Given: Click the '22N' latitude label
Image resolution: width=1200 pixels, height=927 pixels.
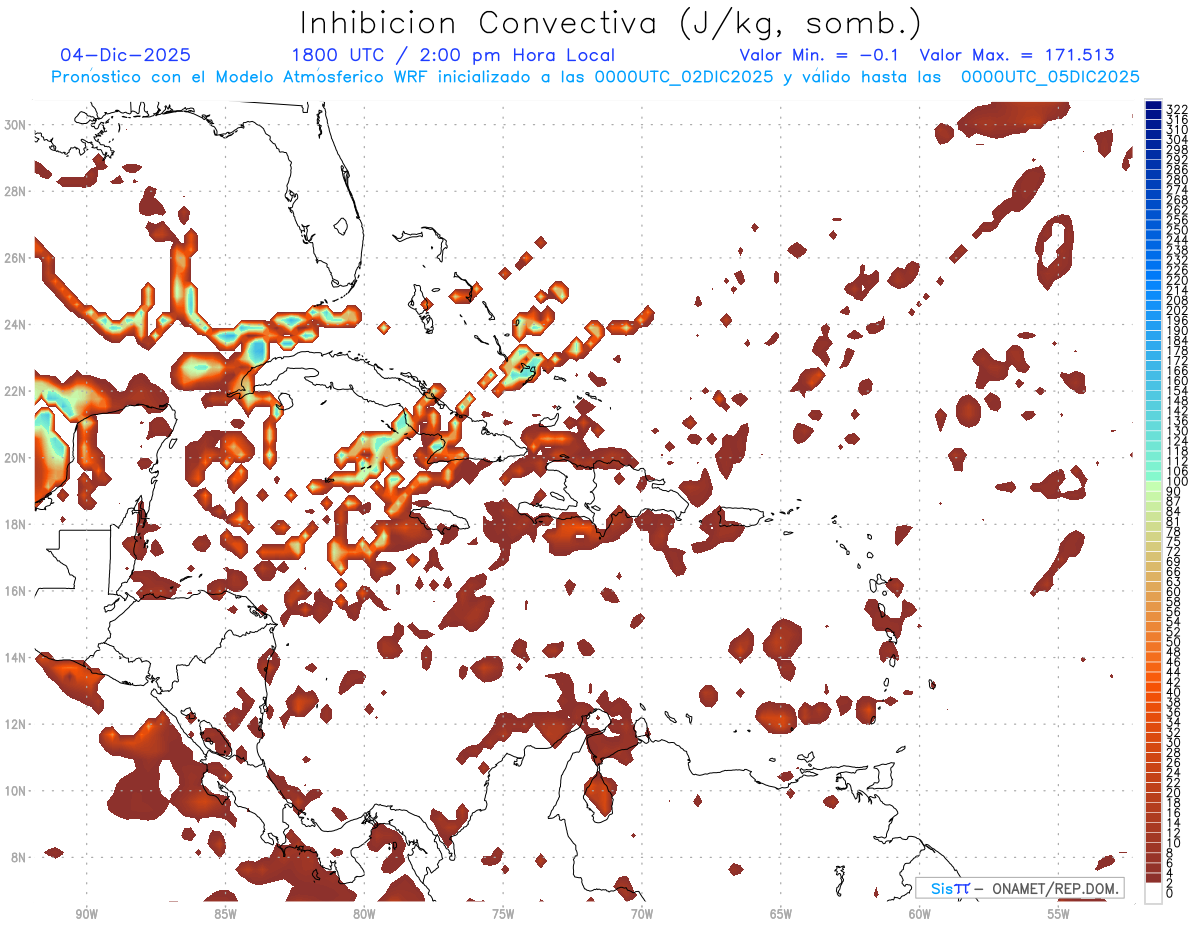Looking at the screenshot, I should tap(16, 391).
